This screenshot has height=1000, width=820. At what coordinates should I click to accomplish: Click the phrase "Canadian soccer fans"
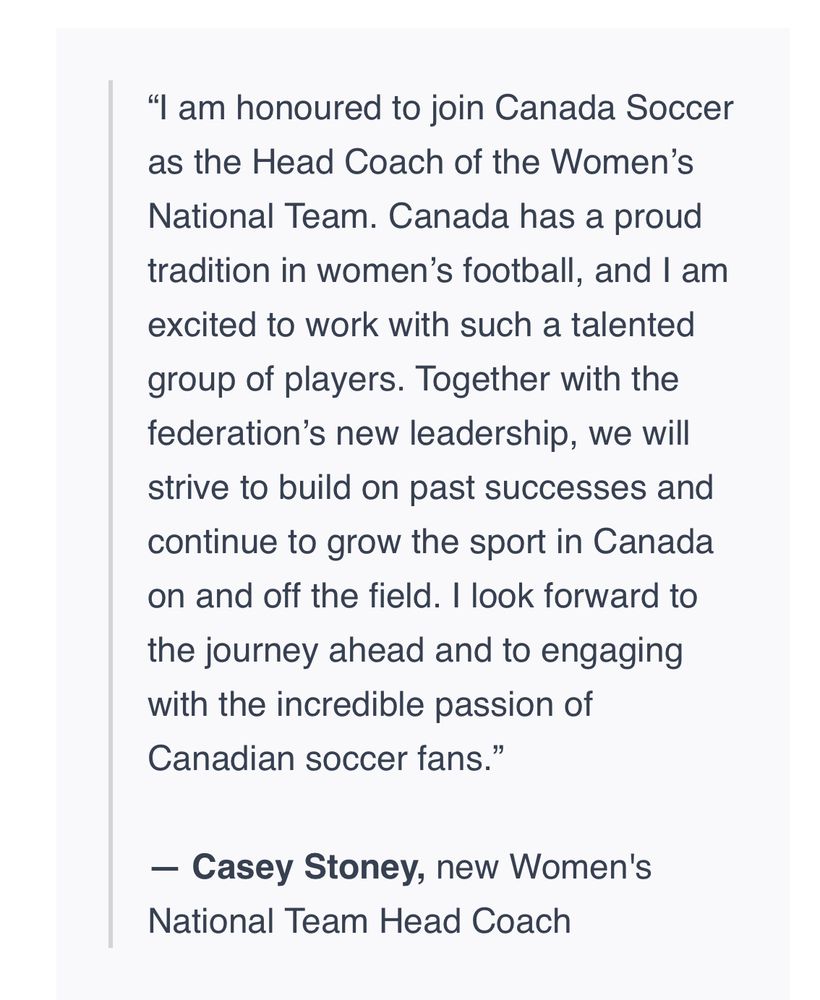click(316, 758)
